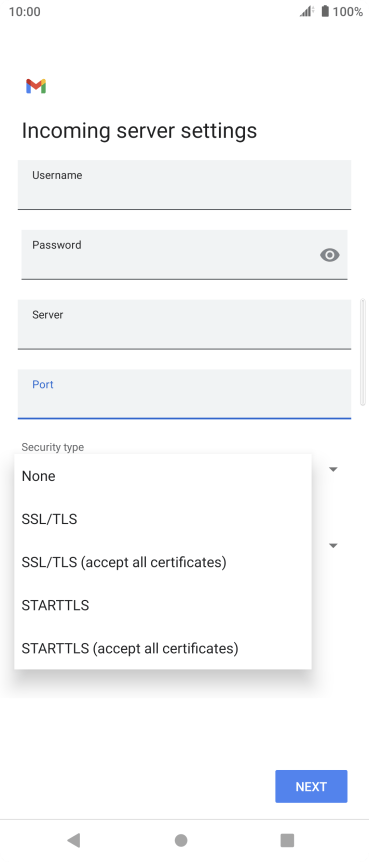Open recent apps square button

(287, 839)
